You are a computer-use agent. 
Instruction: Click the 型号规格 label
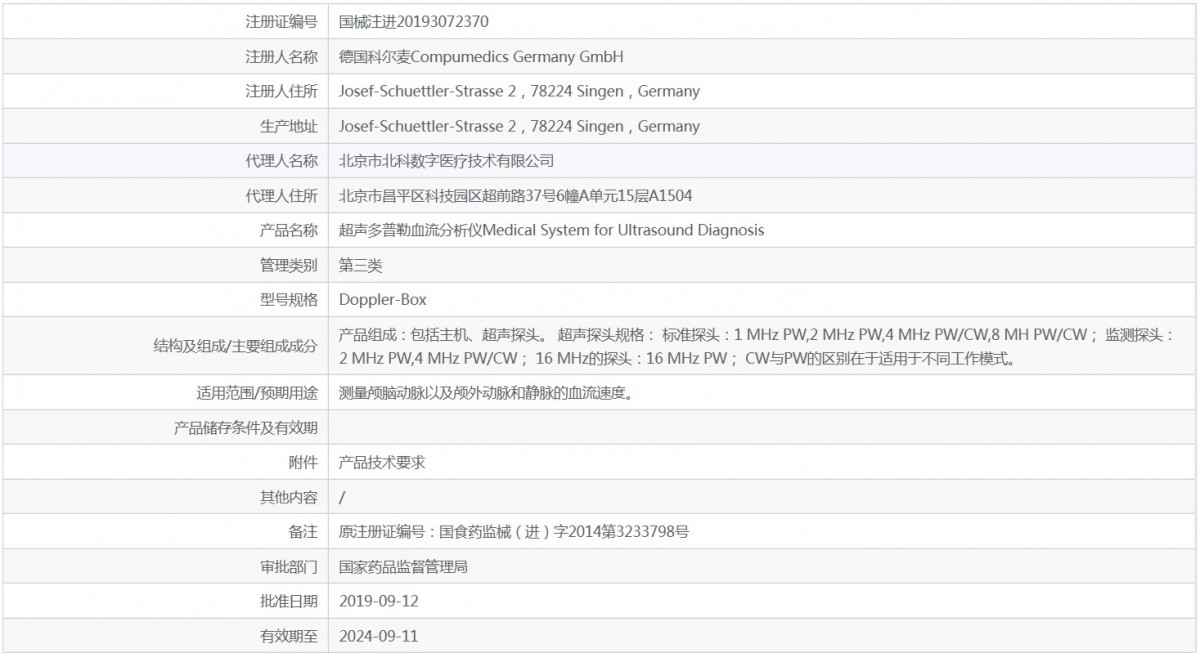[x=289, y=299]
